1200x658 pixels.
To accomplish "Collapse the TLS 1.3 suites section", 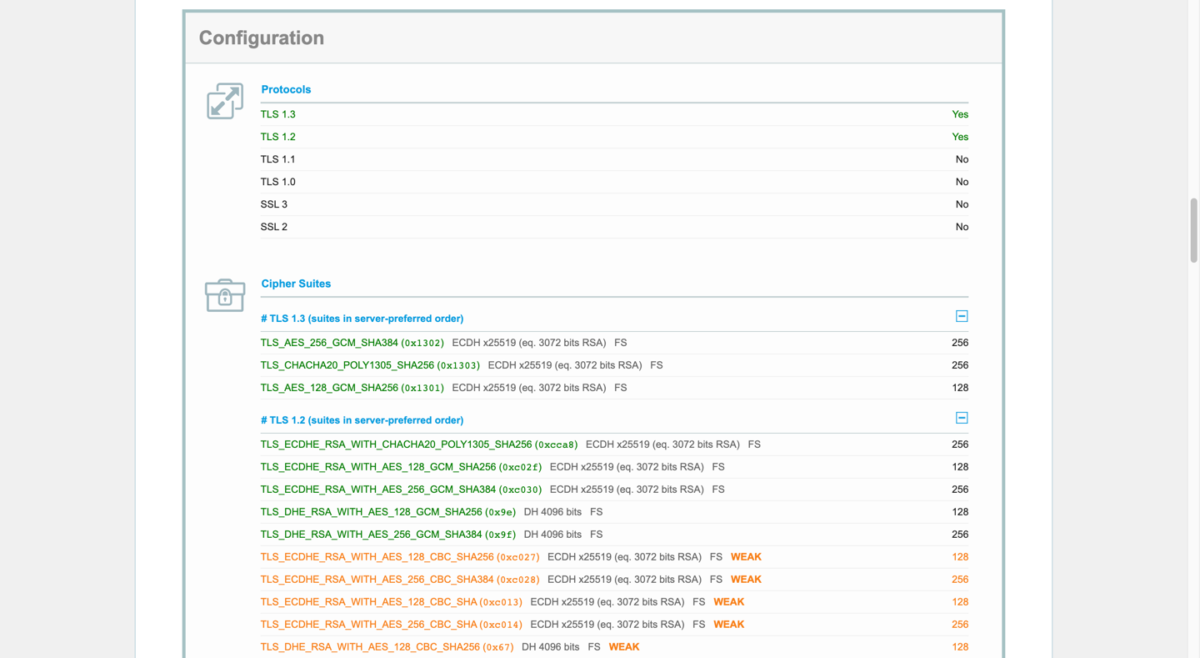I will click(962, 316).
